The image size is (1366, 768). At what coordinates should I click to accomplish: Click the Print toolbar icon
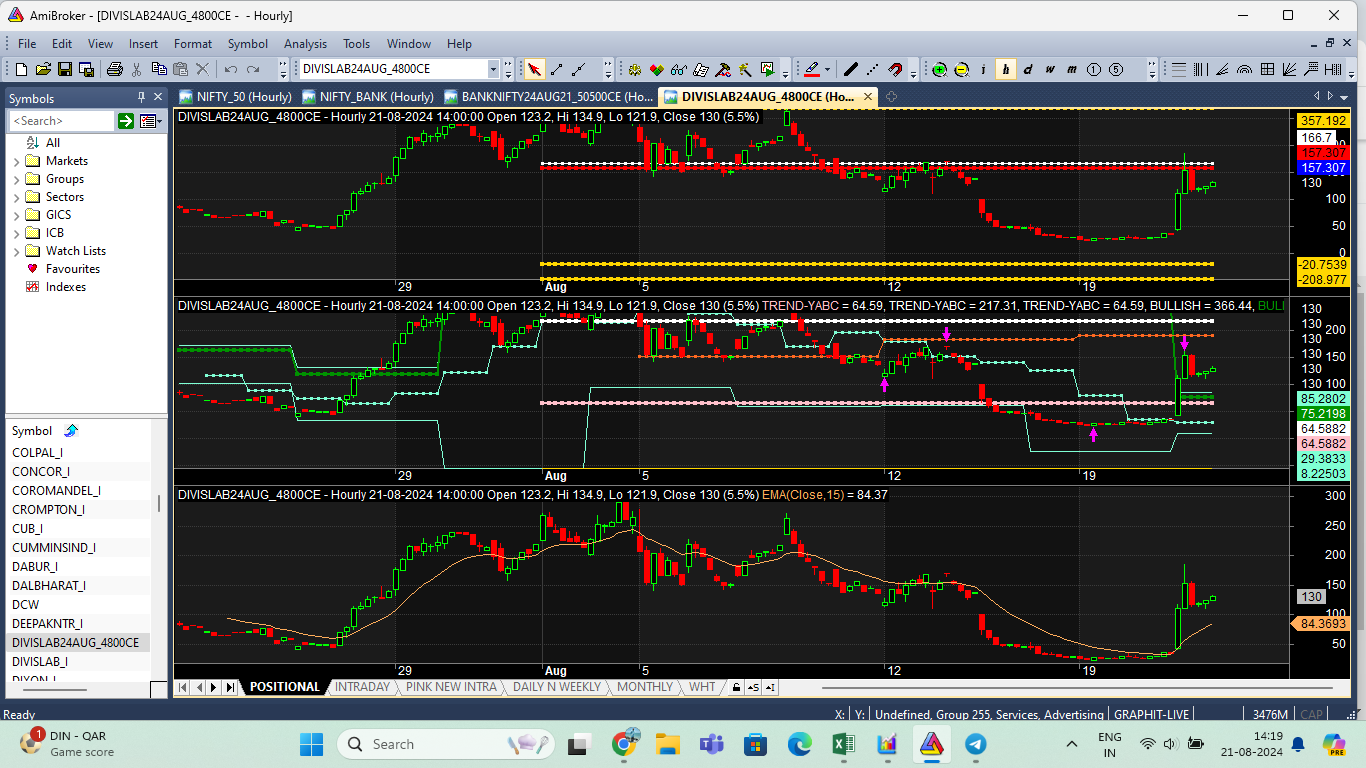[115, 69]
